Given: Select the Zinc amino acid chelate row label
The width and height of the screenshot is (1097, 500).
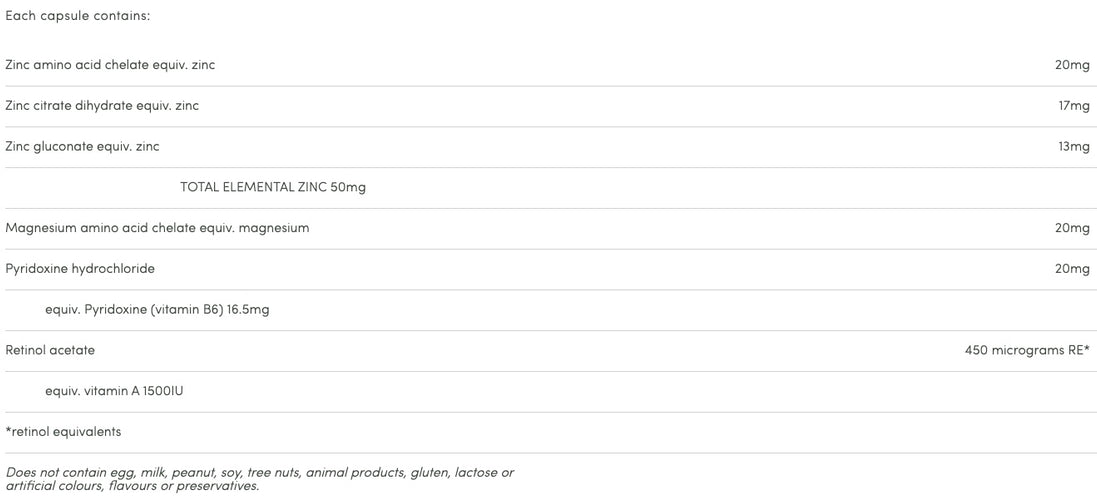Looking at the screenshot, I should (x=110, y=65).
